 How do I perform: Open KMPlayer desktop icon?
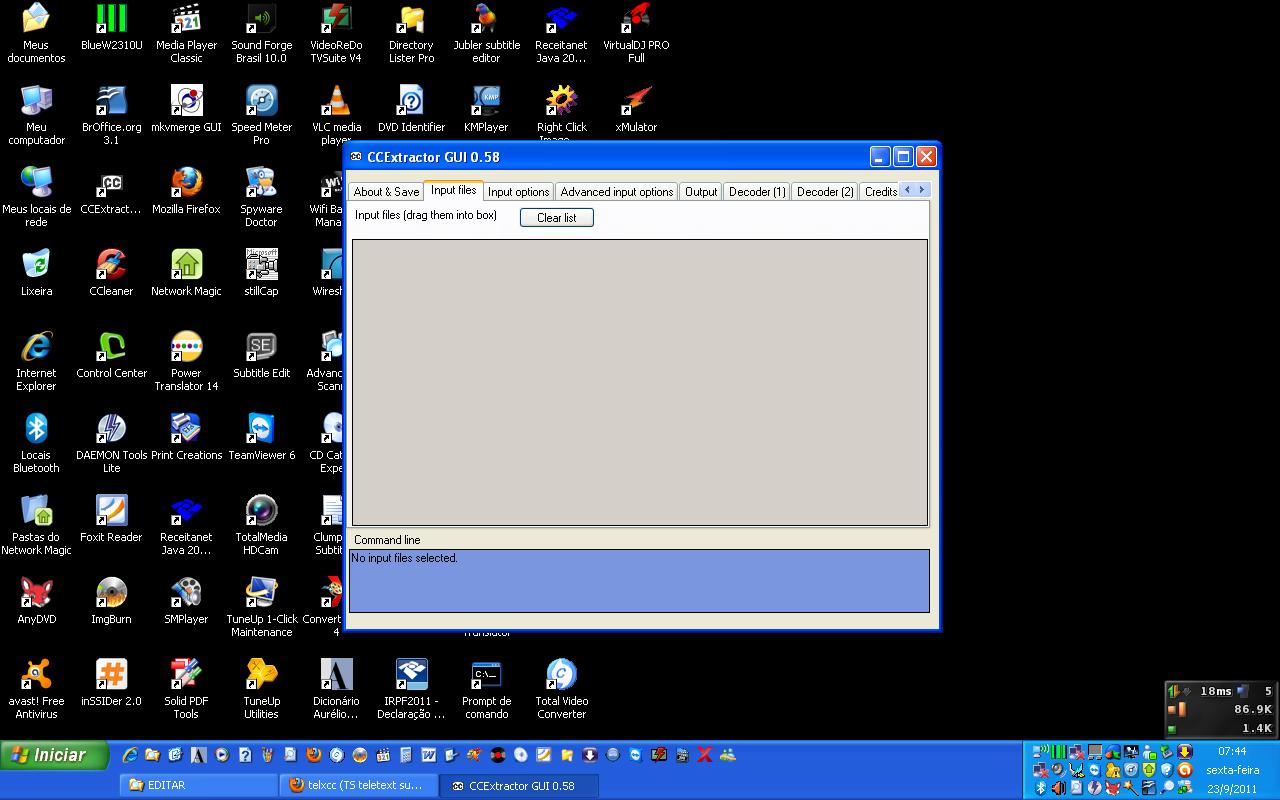[486, 109]
